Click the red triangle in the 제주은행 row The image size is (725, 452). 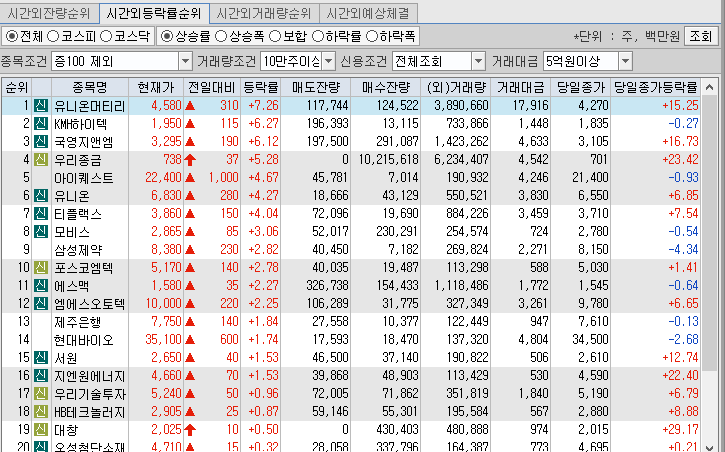[x=190, y=322]
